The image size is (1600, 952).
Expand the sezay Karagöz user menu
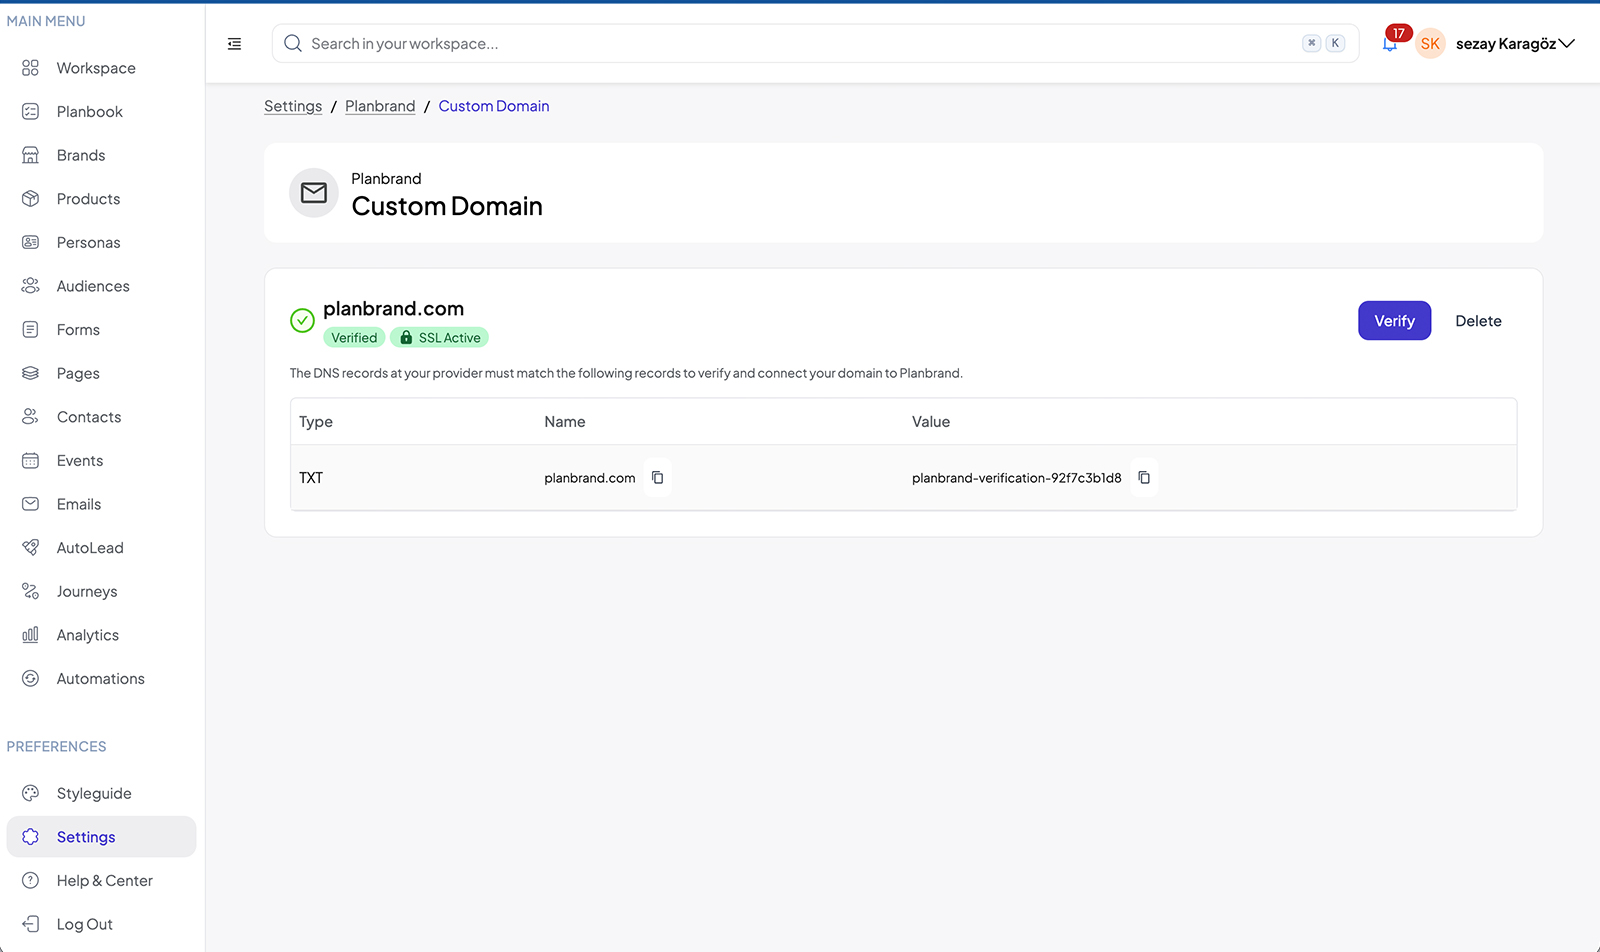[x=1567, y=44]
